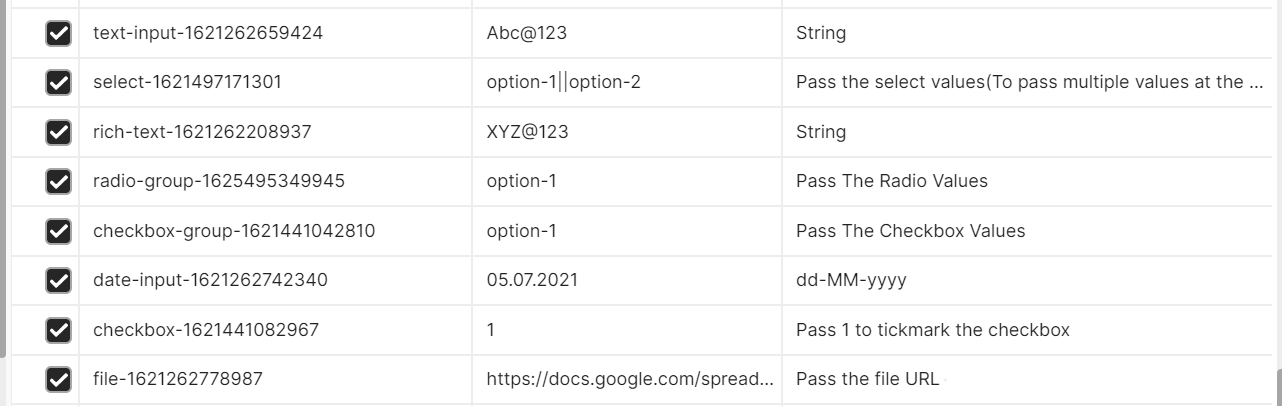Deselect the rich-text-1621262208937 checkbox
Viewport: 1282px width, 406px height.
pyautogui.click(x=59, y=132)
